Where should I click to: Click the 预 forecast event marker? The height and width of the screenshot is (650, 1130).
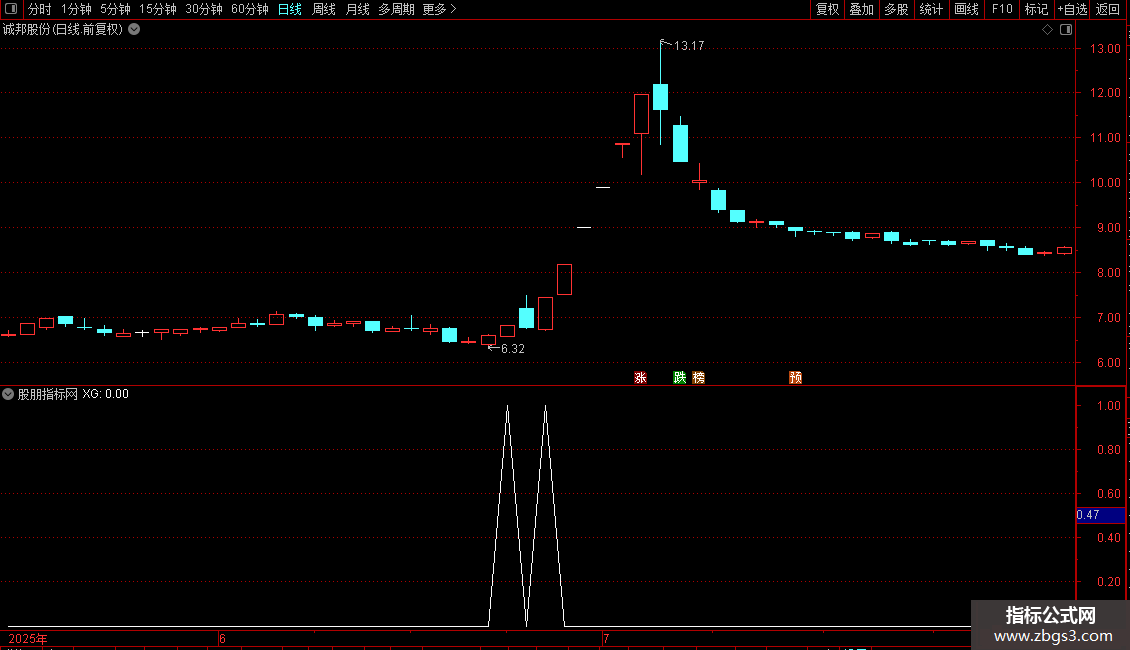[x=796, y=378]
